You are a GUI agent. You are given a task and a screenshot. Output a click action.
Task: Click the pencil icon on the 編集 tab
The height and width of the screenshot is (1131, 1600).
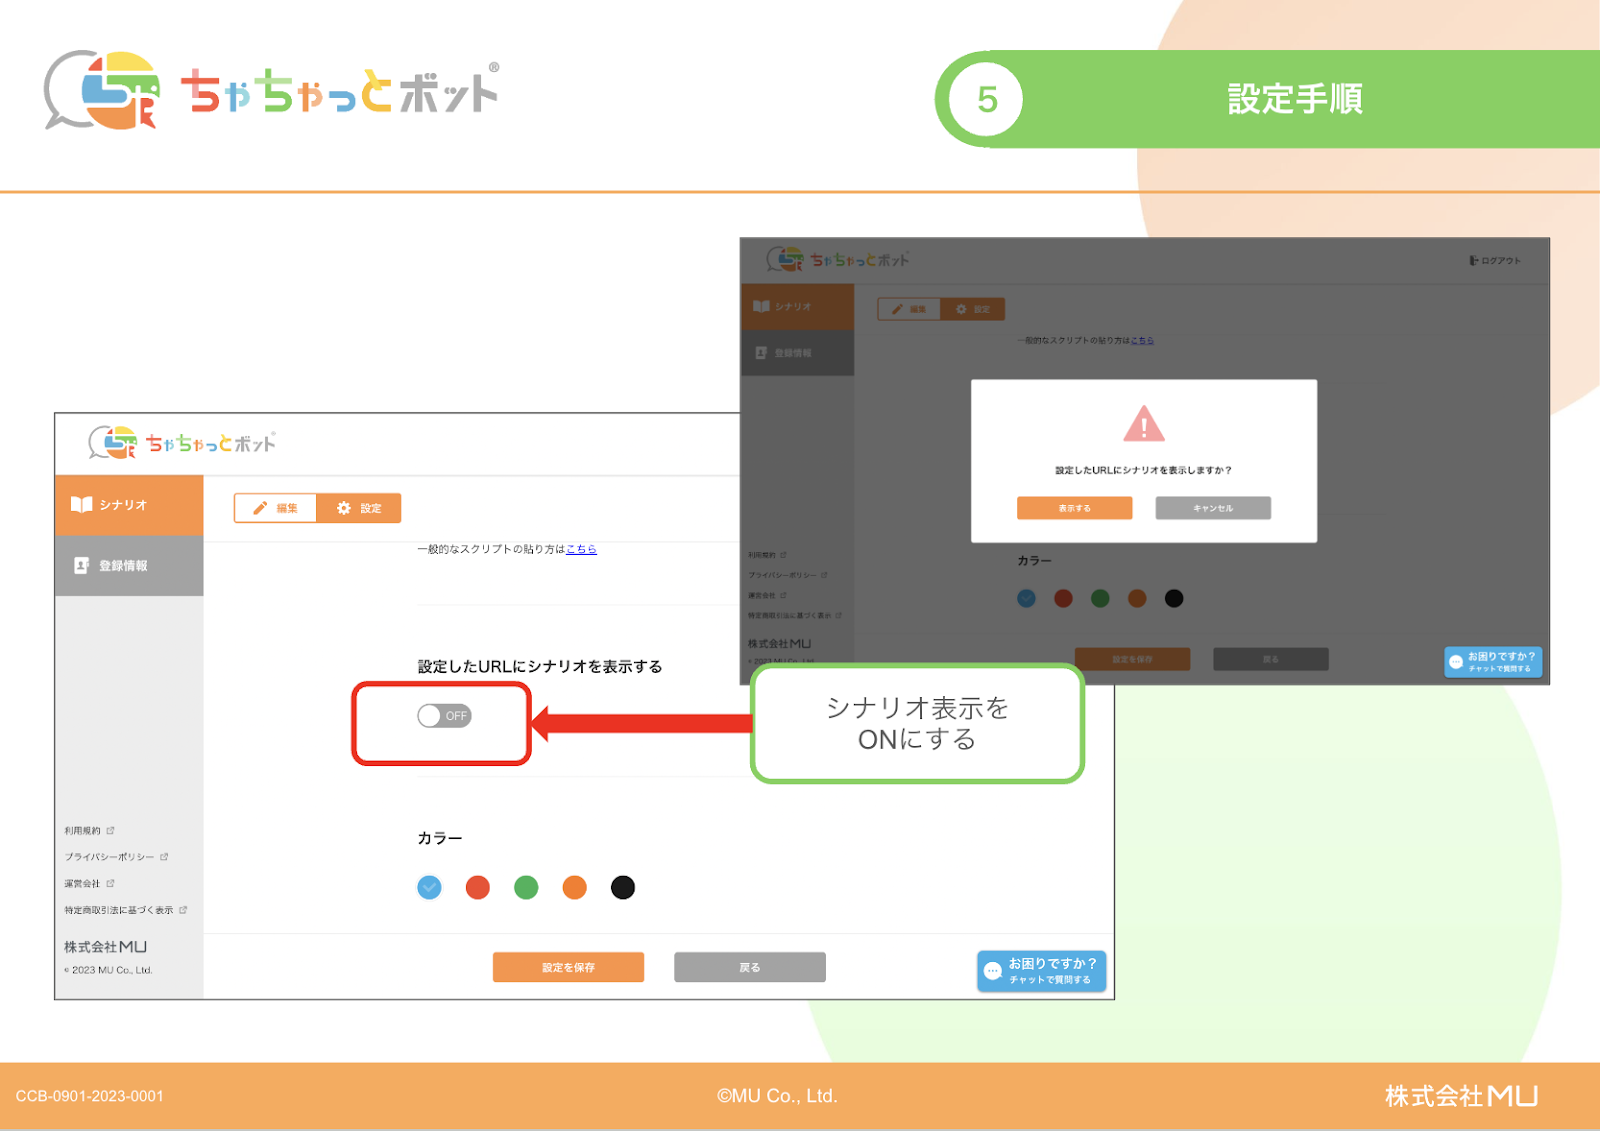tap(260, 508)
